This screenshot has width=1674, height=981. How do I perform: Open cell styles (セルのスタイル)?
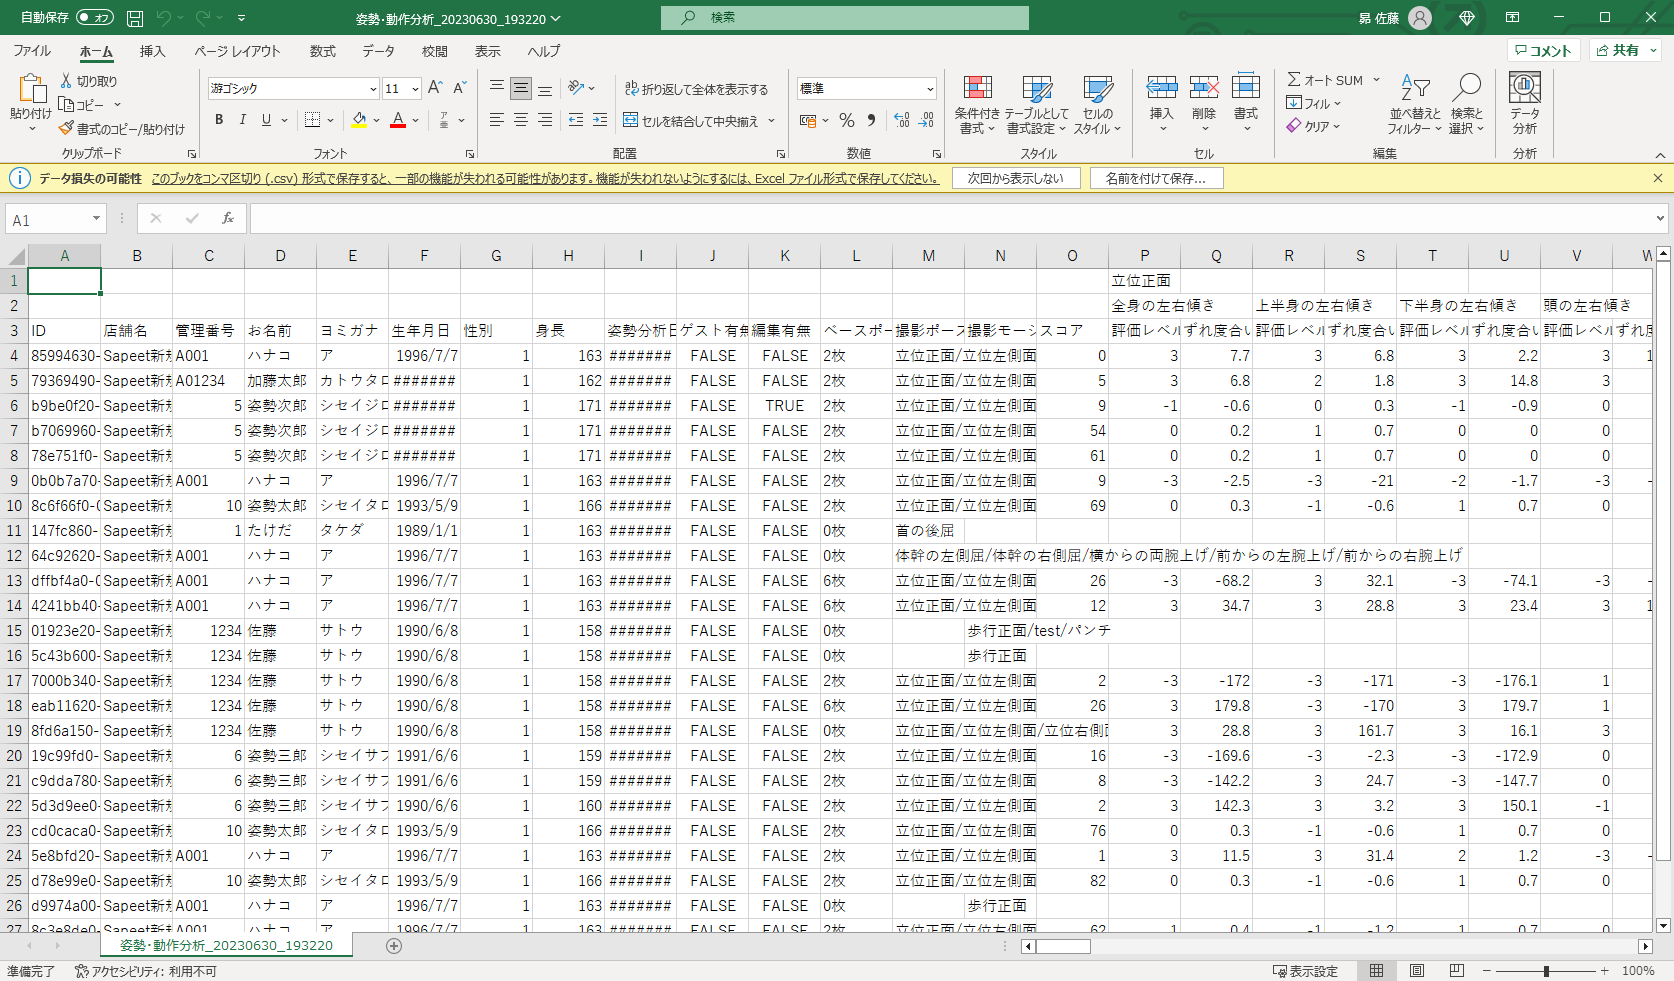pyautogui.click(x=1098, y=105)
